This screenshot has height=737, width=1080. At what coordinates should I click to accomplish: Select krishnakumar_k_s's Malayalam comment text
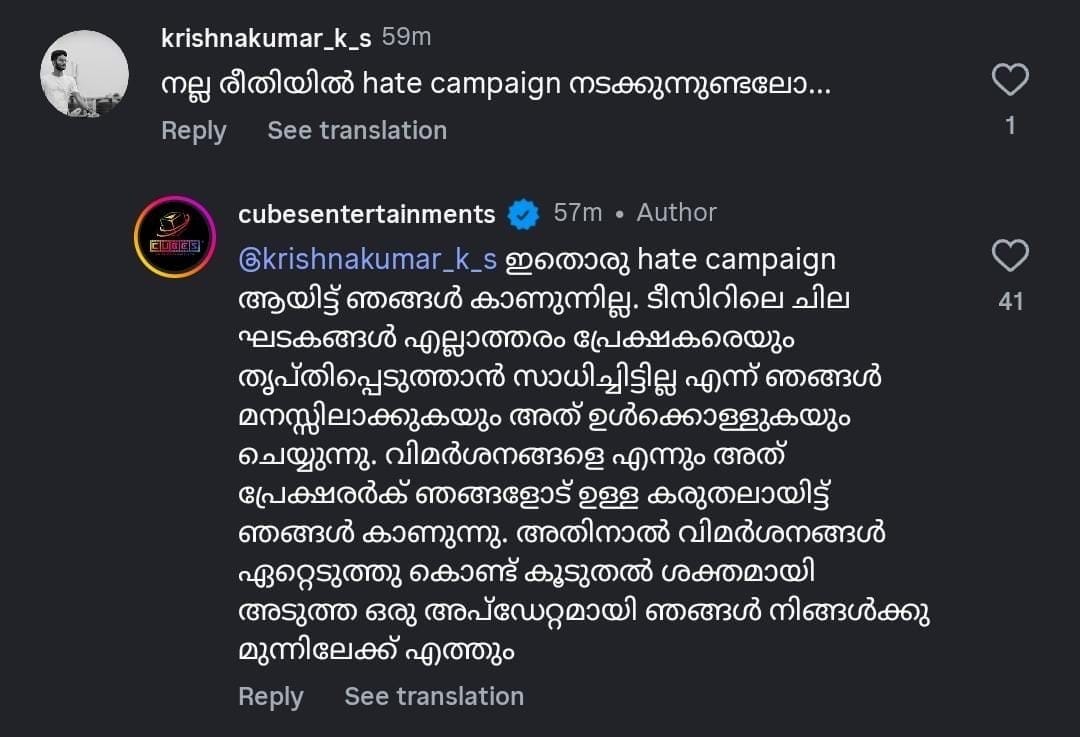[495, 85]
